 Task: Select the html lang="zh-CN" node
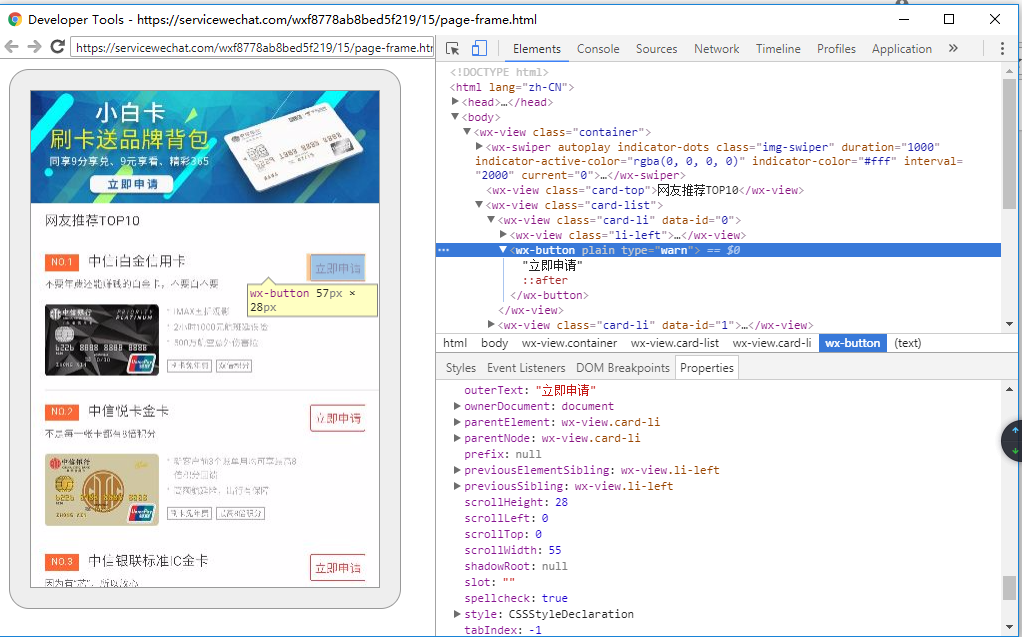click(512, 87)
